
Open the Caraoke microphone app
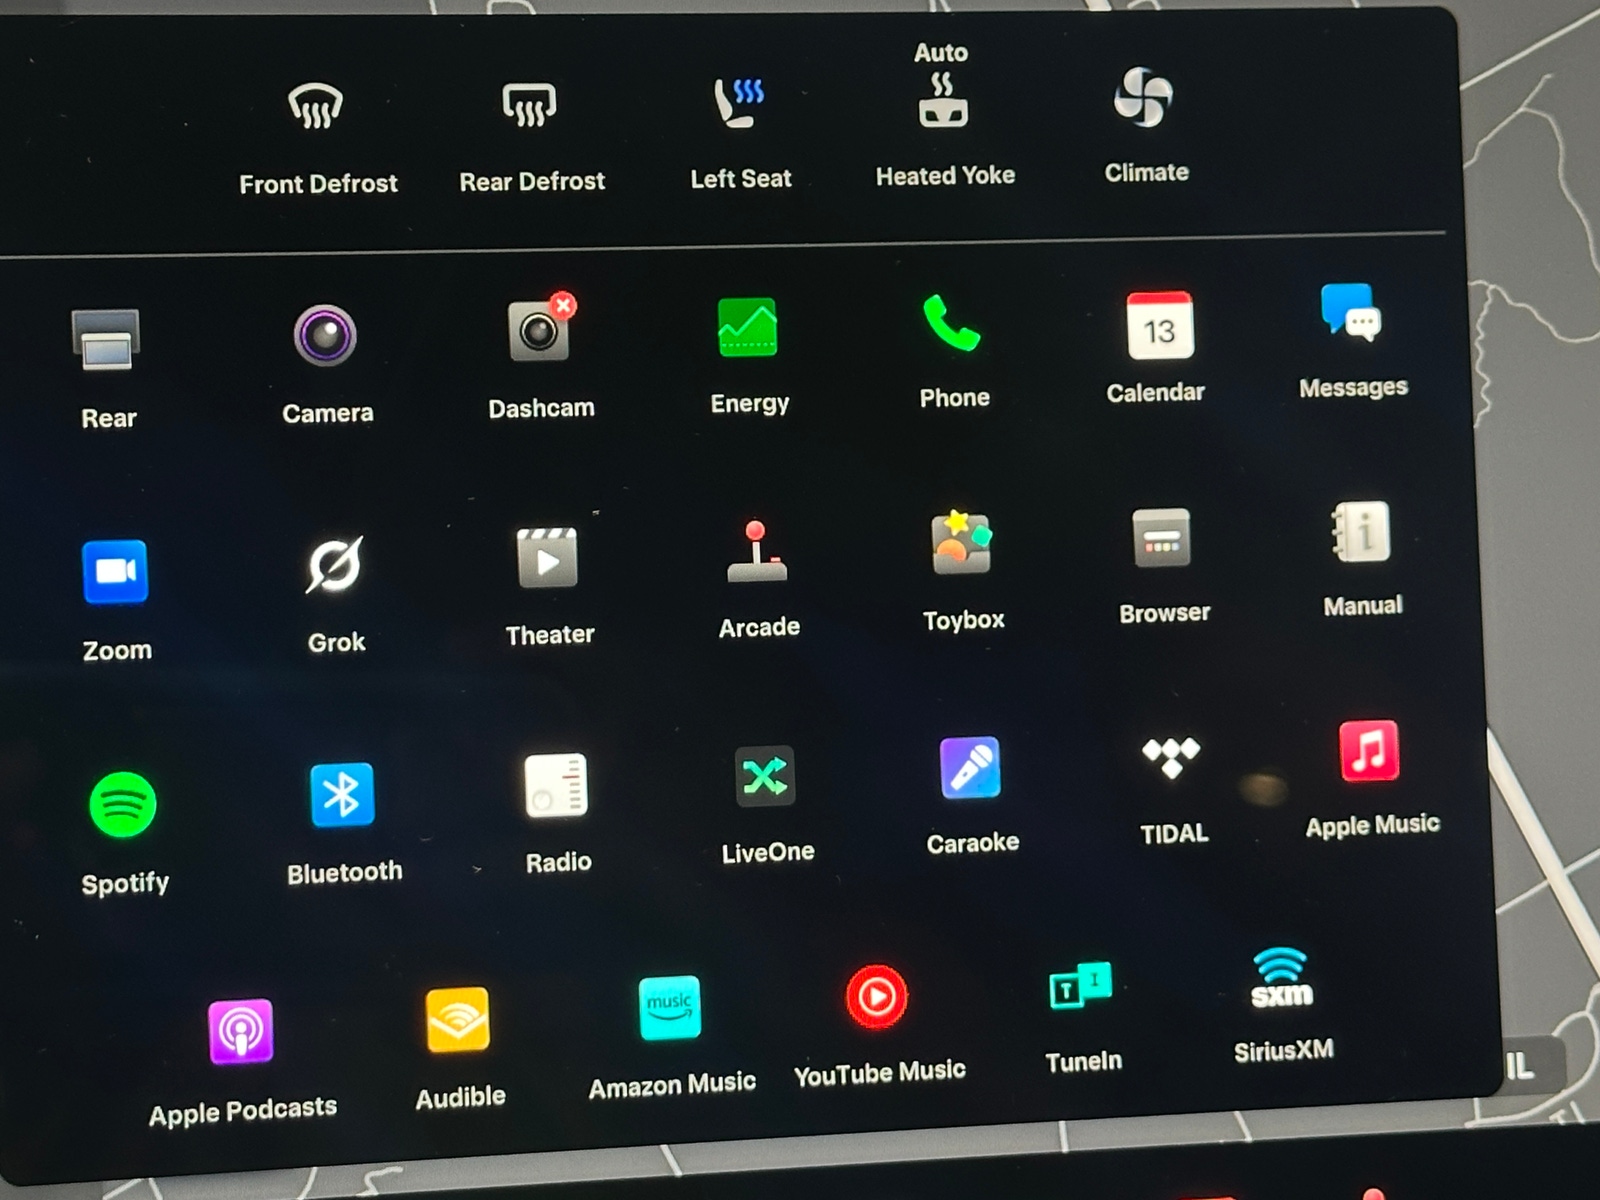pos(970,768)
